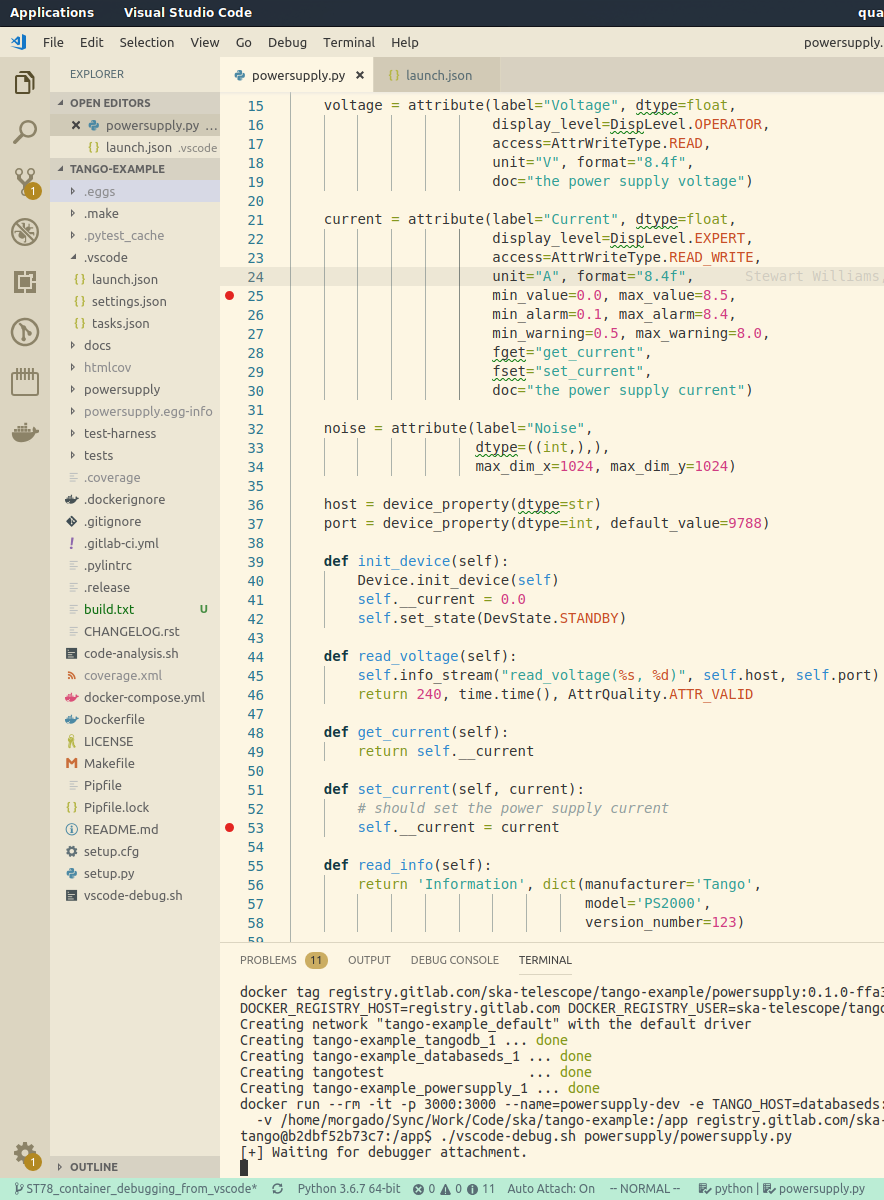Image resolution: width=884 pixels, height=1200 pixels.
Task: Open the Debug menu
Action: pos(288,42)
